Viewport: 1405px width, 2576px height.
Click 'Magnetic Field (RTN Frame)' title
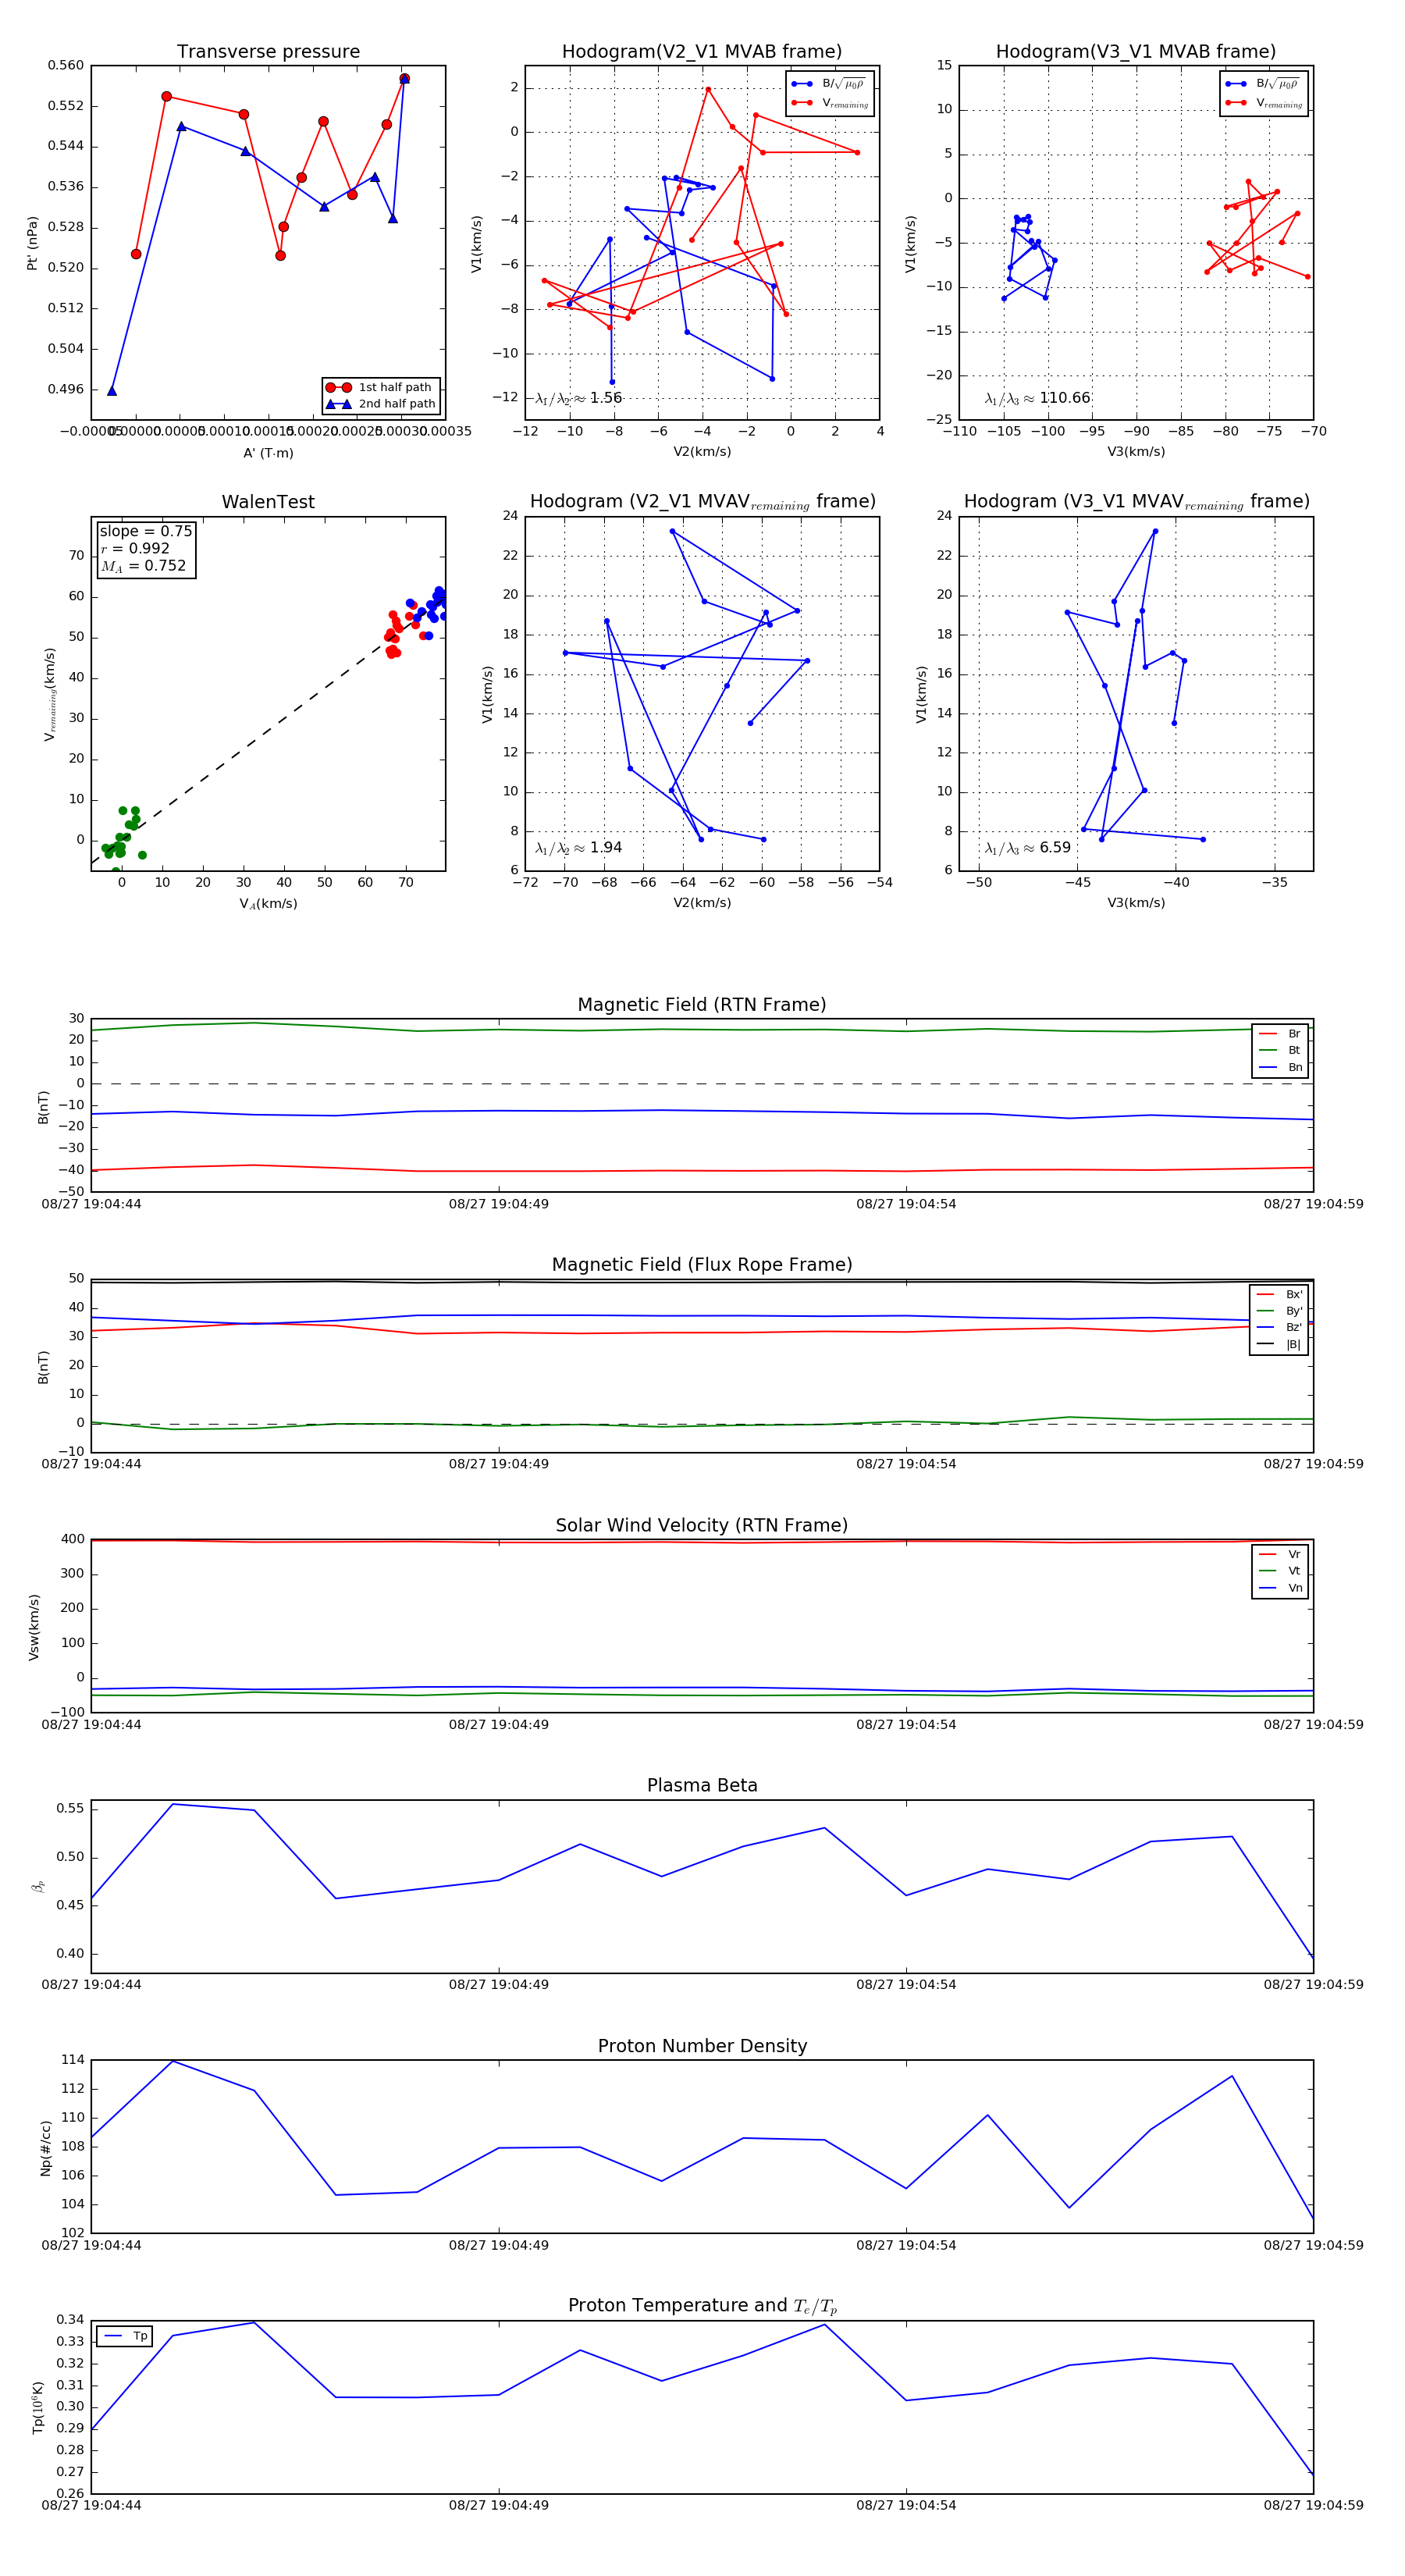tap(702, 1005)
